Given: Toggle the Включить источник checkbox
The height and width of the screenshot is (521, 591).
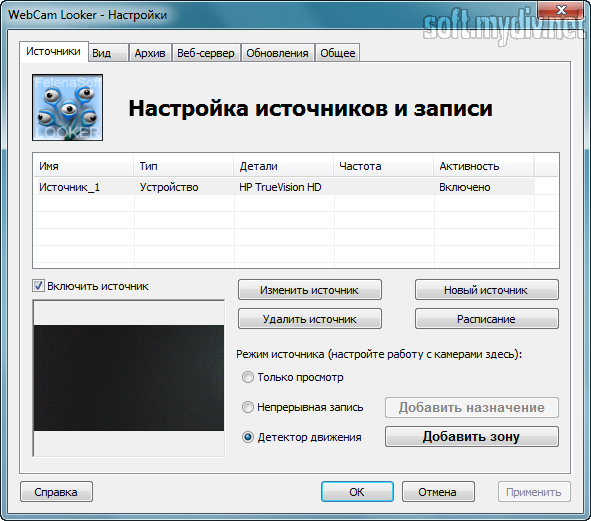Looking at the screenshot, I should pos(38,286).
